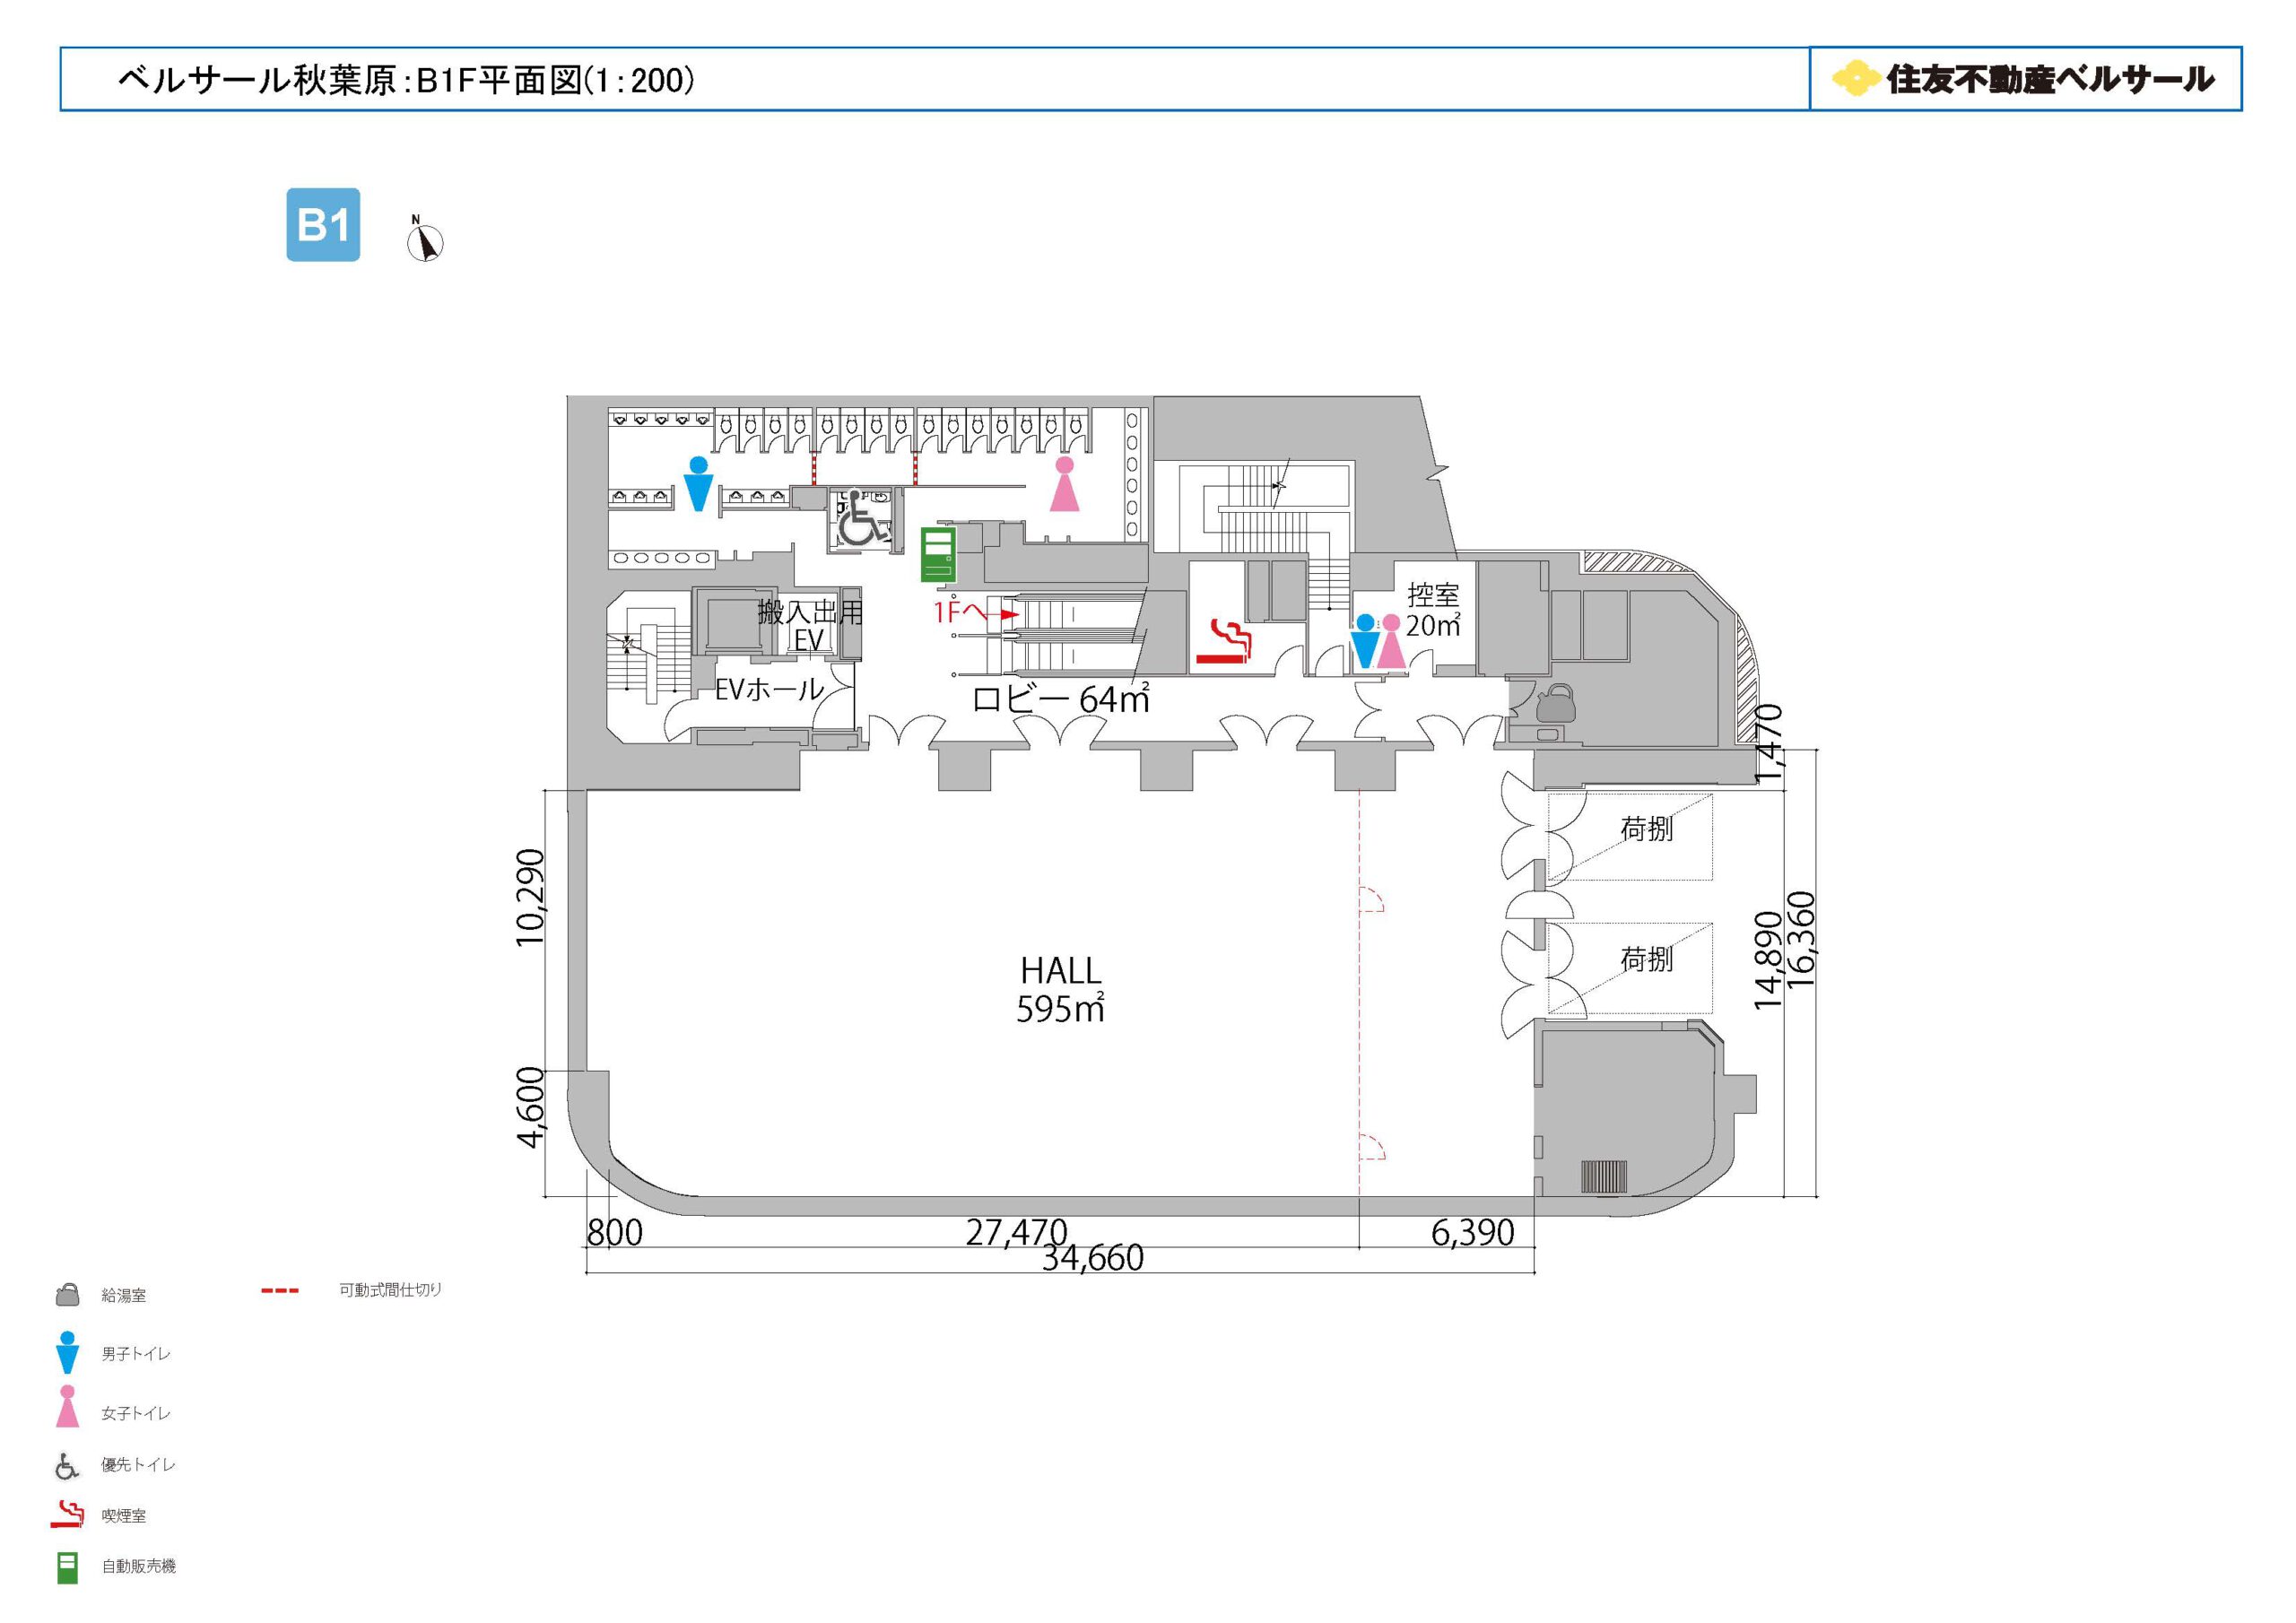Click the red smoking room icon on plan
The width and height of the screenshot is (2296, 1623).
click(x=1224, y=642)
